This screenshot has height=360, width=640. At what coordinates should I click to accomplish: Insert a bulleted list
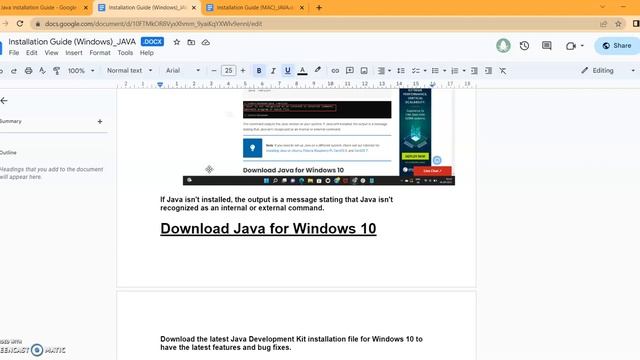(x=435, y=71)
